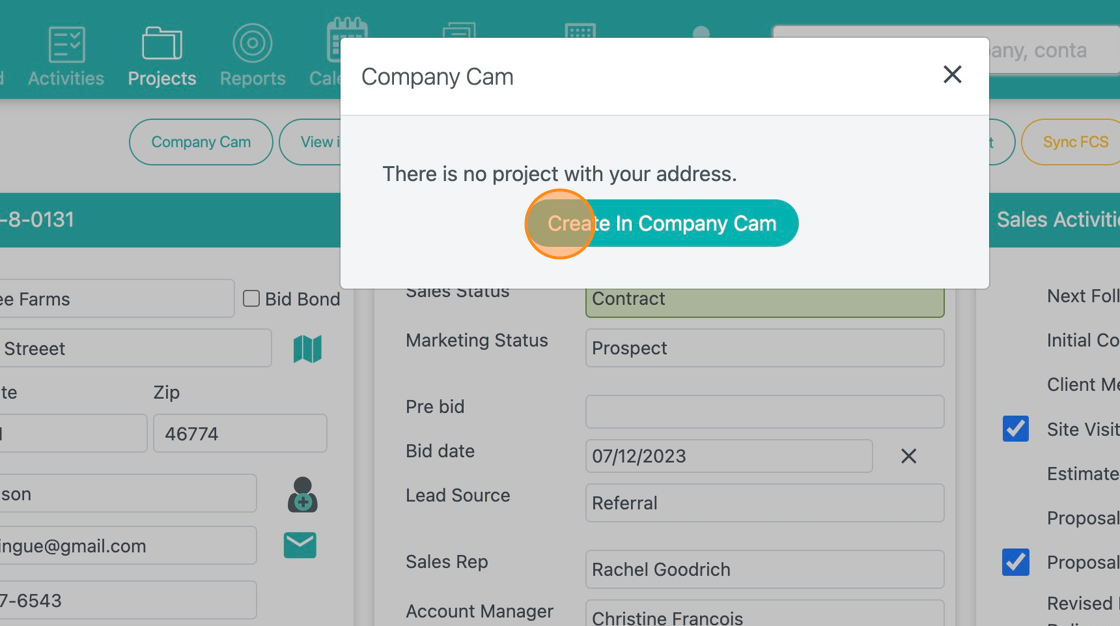The width and height of the screenshot is (1120, 626).
Task: Uncheck the Proposal checkbox
Action: [x=1015, y=562]
